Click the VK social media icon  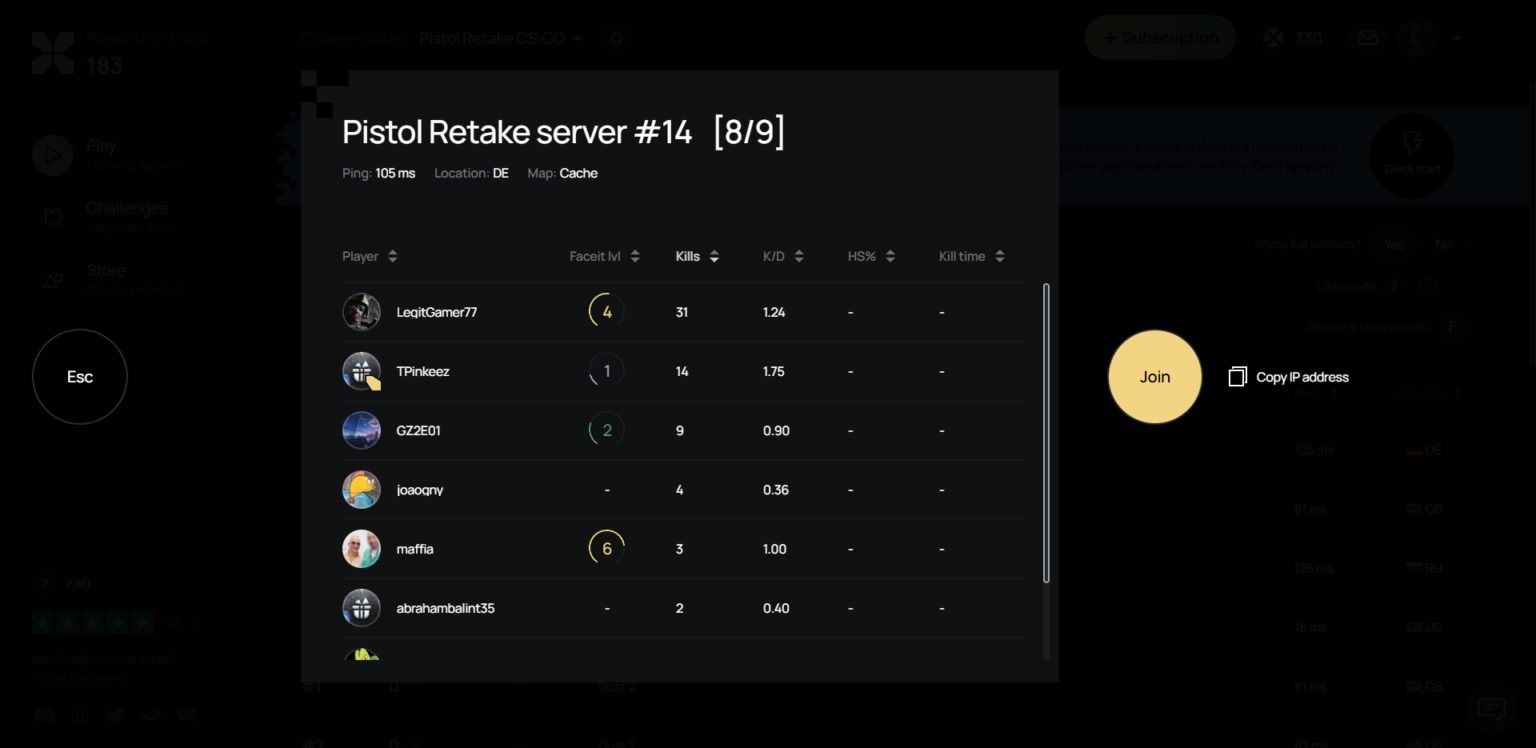(186, 715)
